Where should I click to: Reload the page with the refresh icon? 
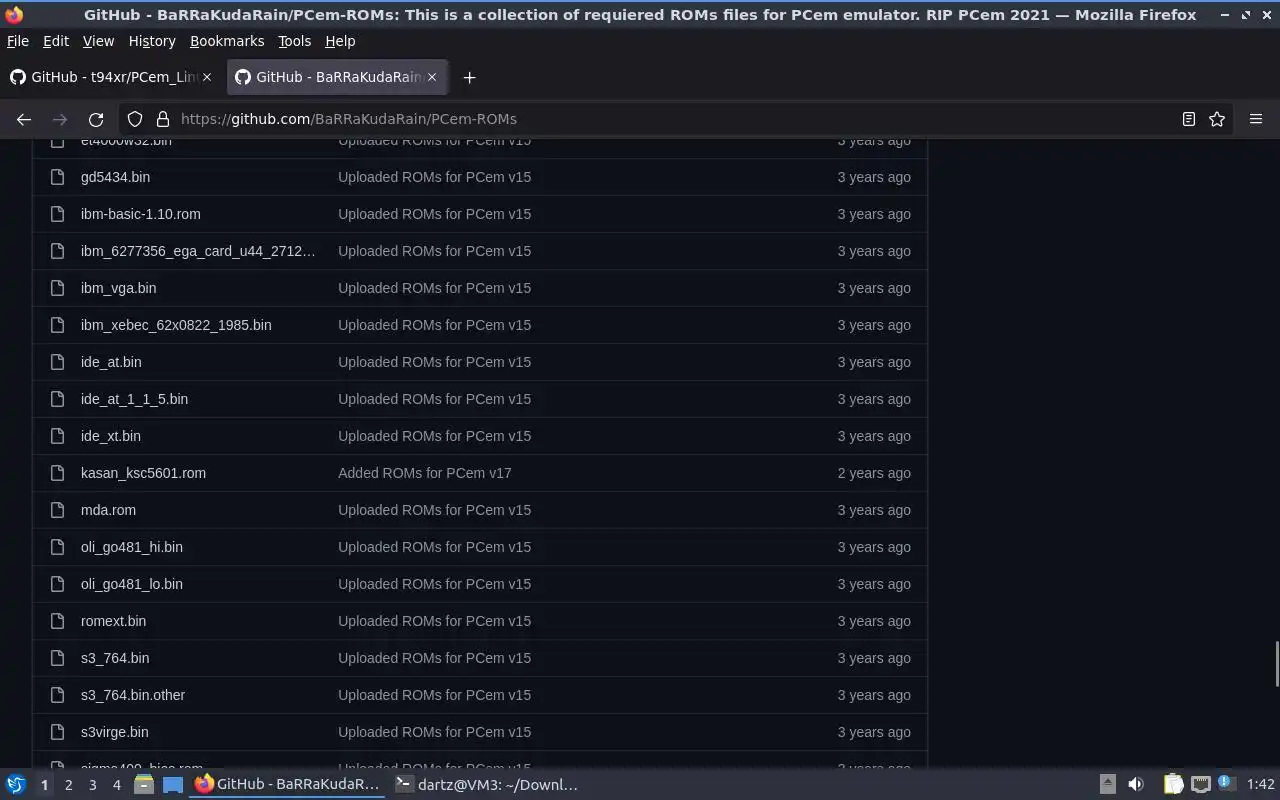point(96,119)
